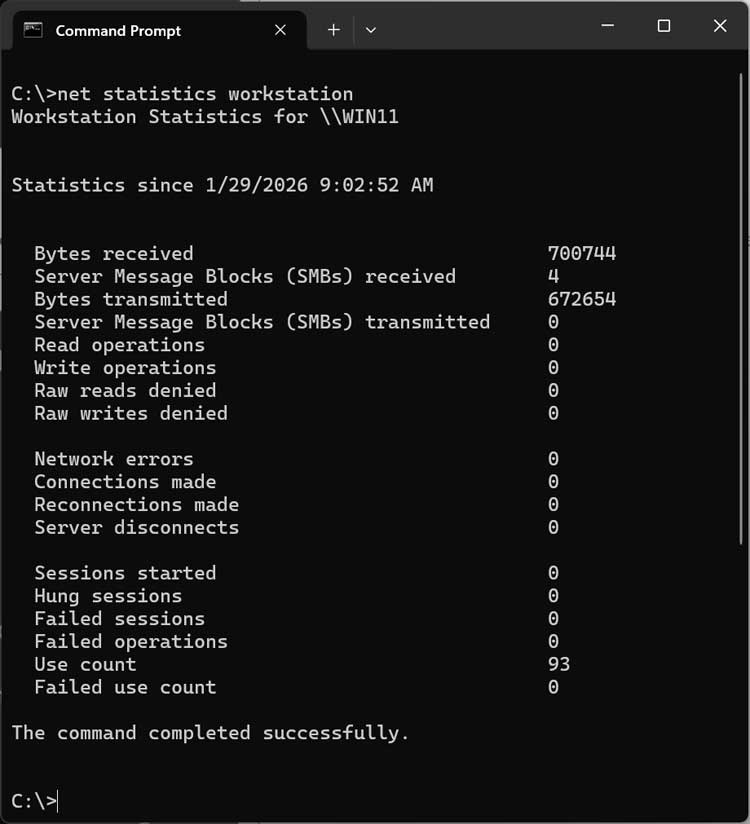Click the Failed use count line
This screenshot has width=750, height=824.
125,687
